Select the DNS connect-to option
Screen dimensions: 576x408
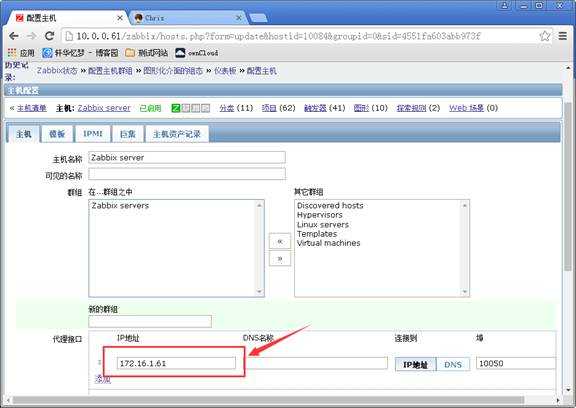click(453, 364)
